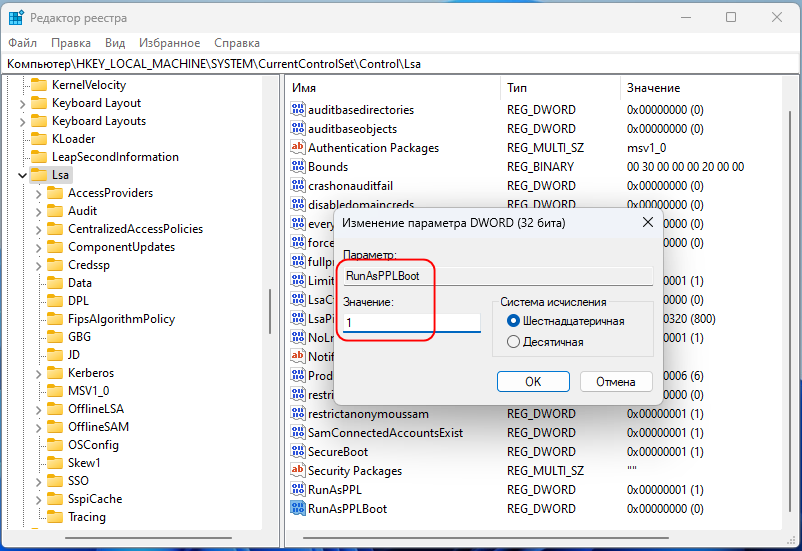
Task: Click the Keyboard Layout folder icon
Action: (x=39, y=102)
